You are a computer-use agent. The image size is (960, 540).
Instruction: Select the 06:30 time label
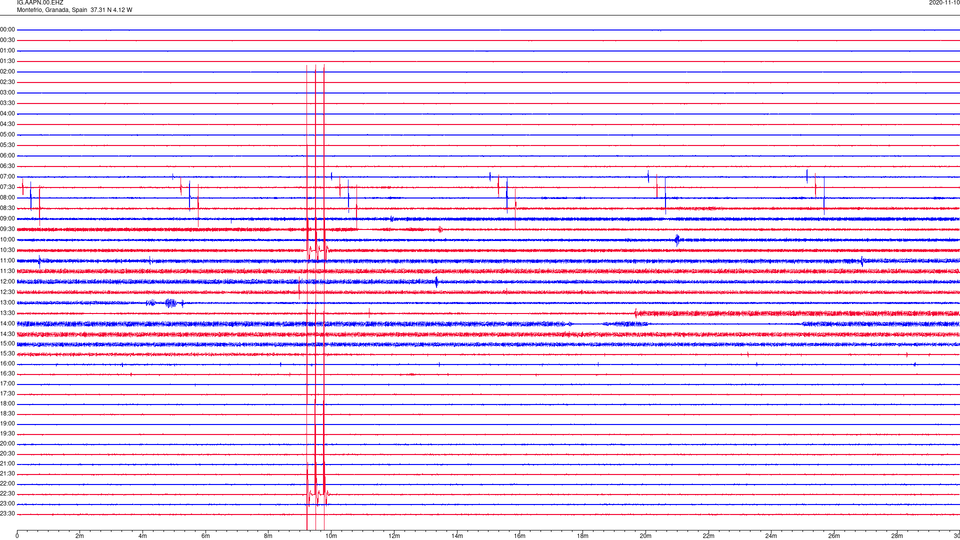[x=8, y=166]
